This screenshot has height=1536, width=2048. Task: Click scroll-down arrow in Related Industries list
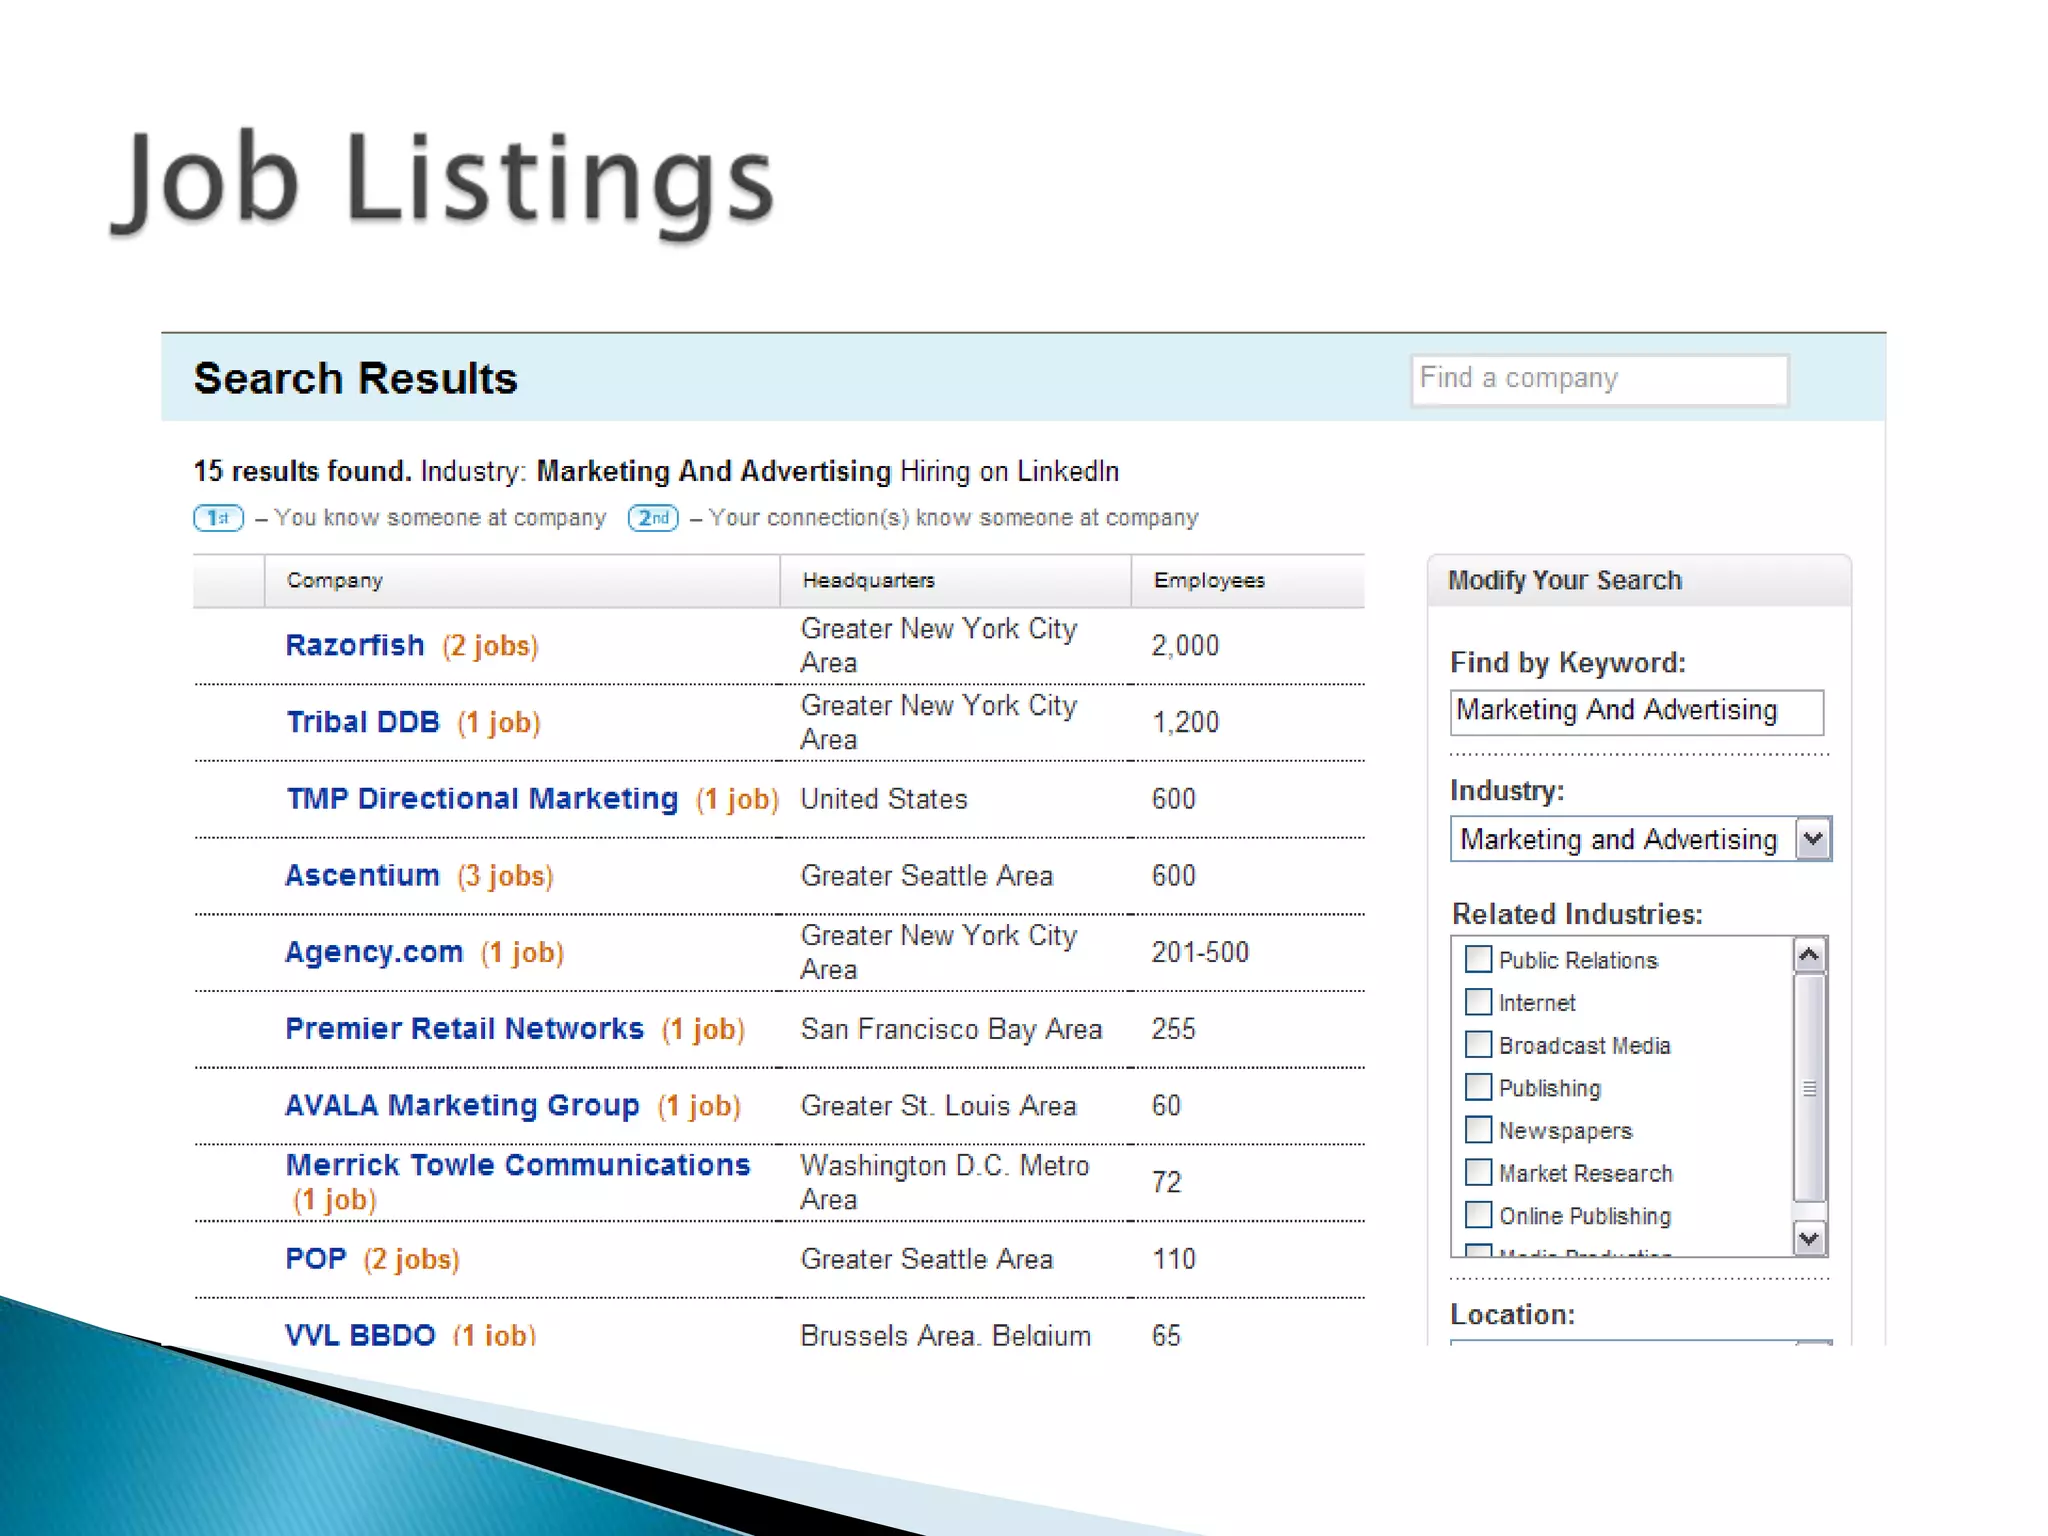point(1809,1238)
